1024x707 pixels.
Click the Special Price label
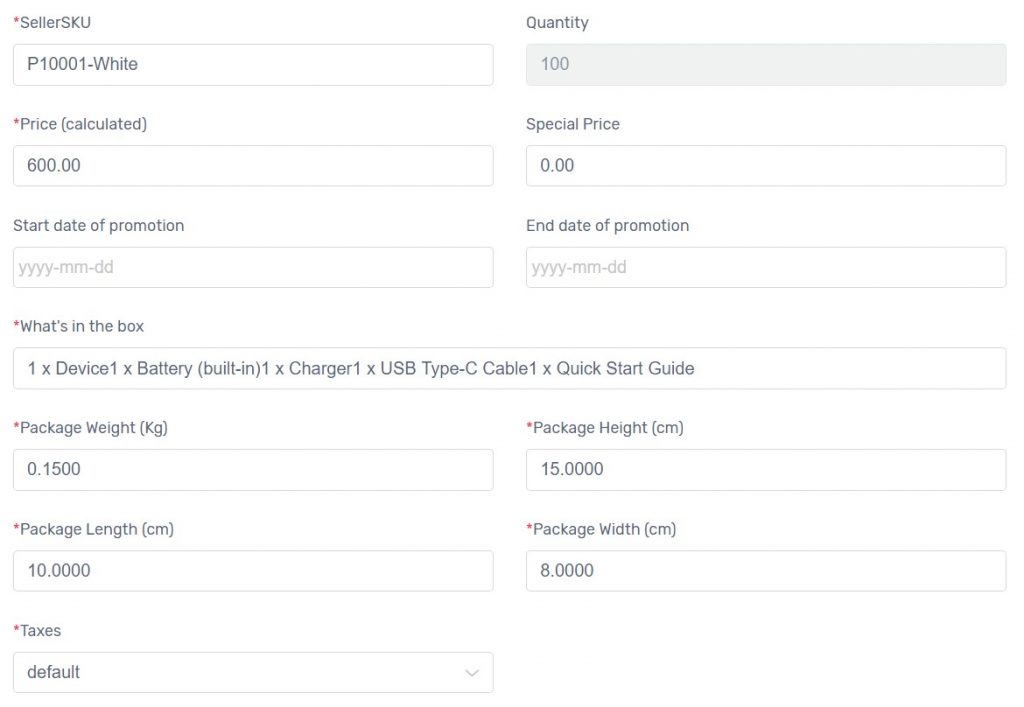pyautogui.click(x=573, y=124)
